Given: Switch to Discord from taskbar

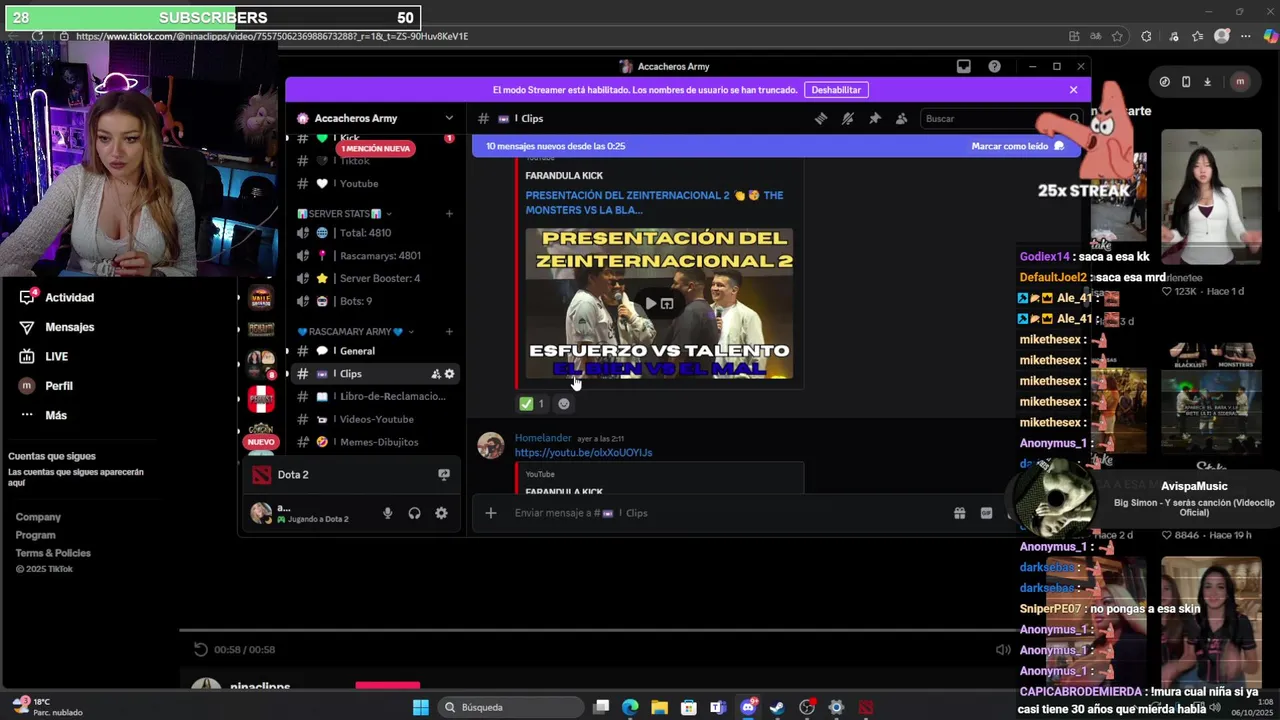Looking at the screenshot, I should pos(748,707).
